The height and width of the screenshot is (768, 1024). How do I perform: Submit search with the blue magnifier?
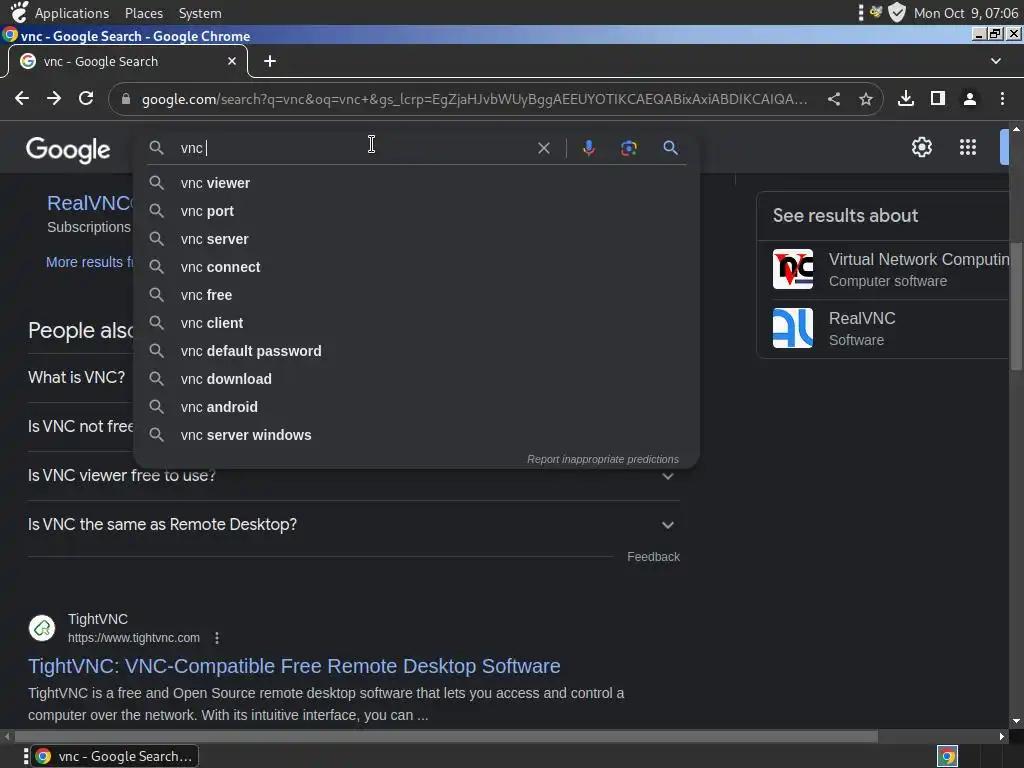(670, 148)
